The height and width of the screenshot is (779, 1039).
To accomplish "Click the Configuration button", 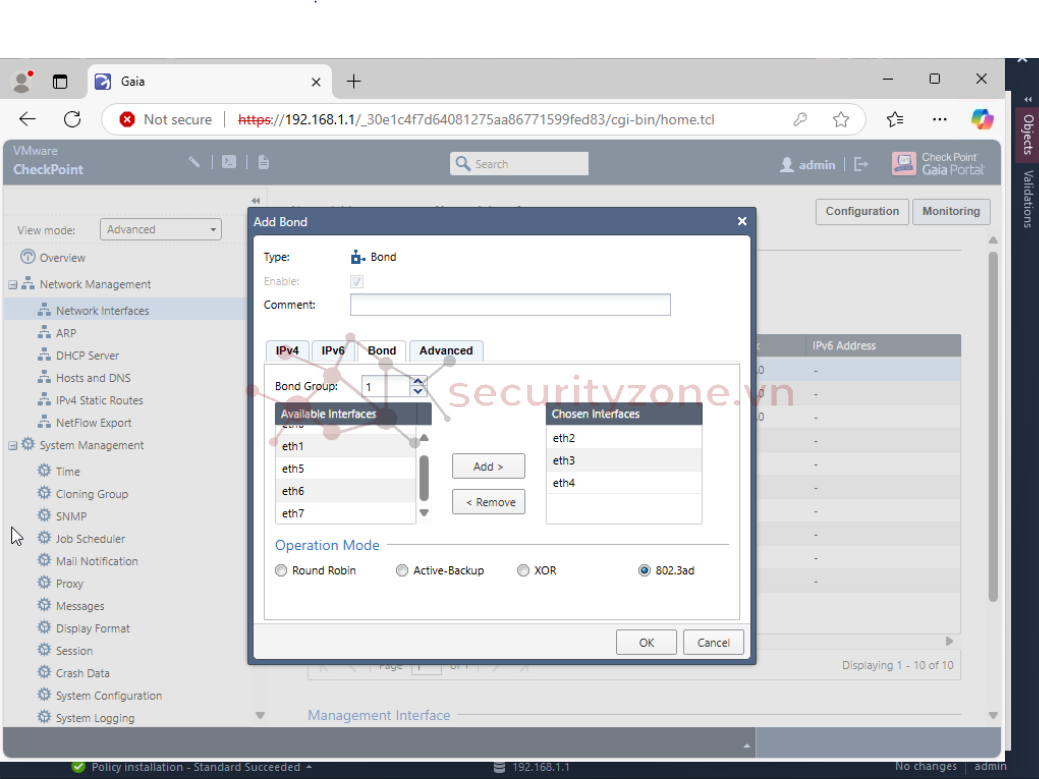I will [862, 211].
